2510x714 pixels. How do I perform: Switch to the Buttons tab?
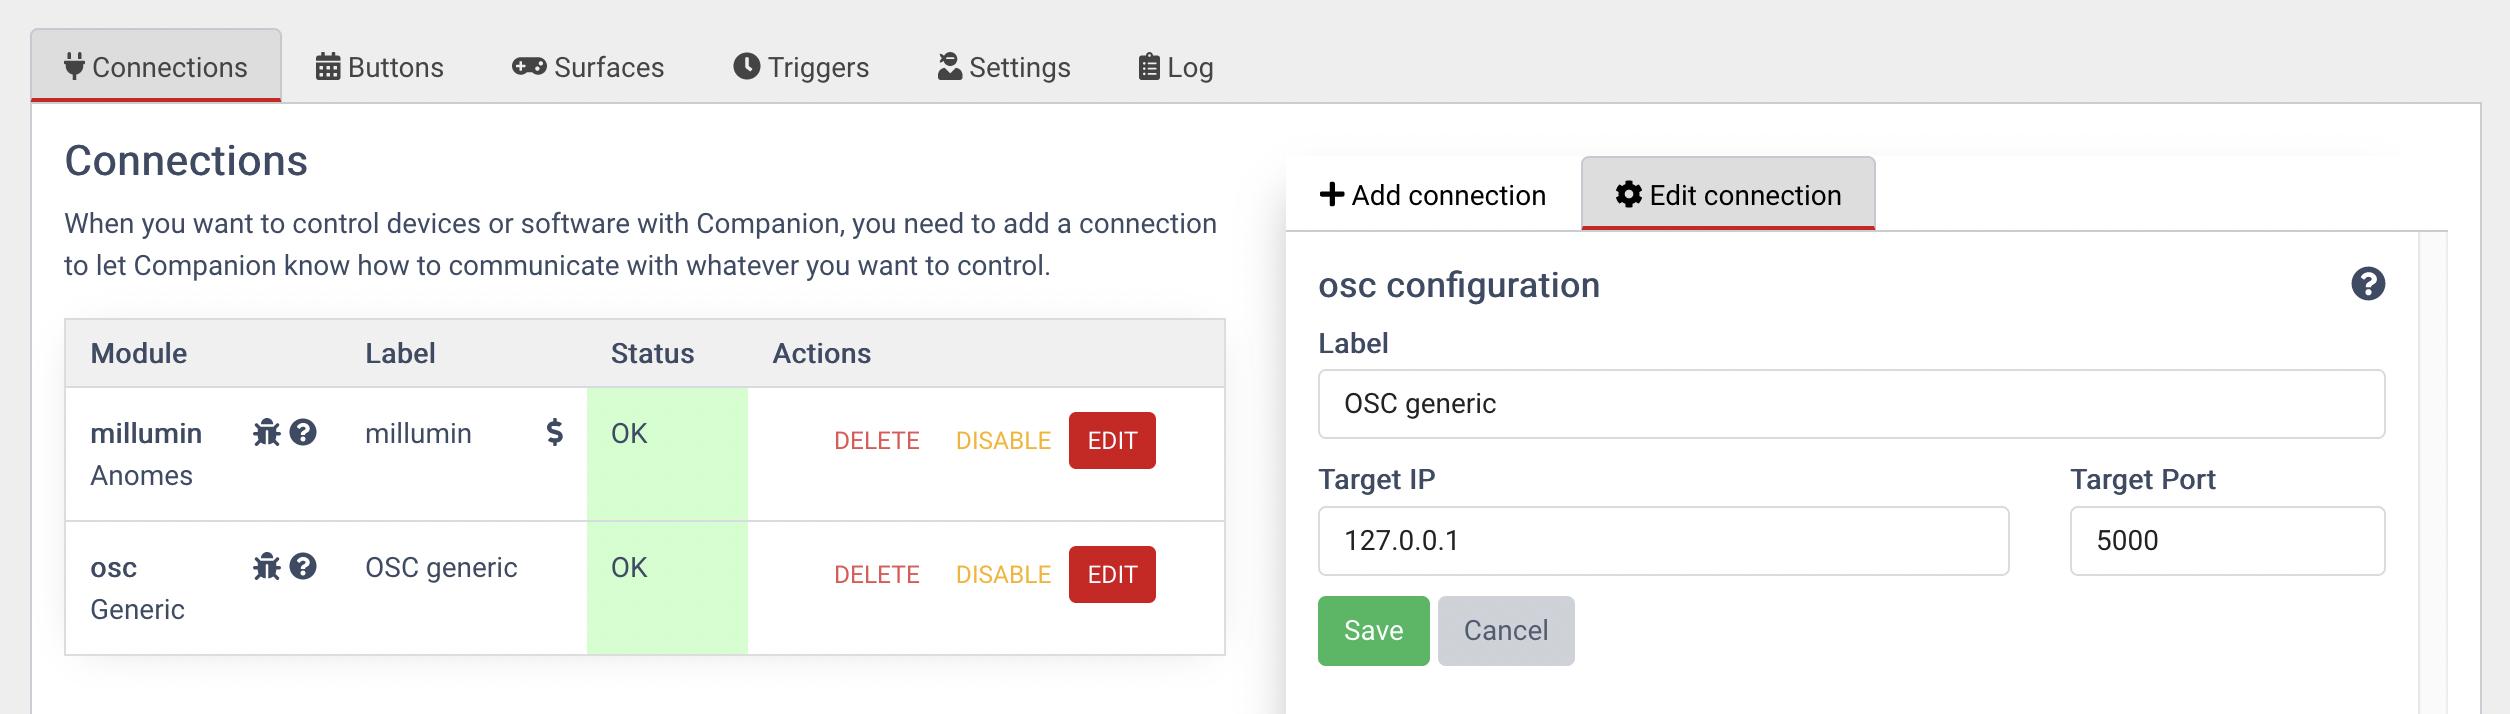pos(380,67)
